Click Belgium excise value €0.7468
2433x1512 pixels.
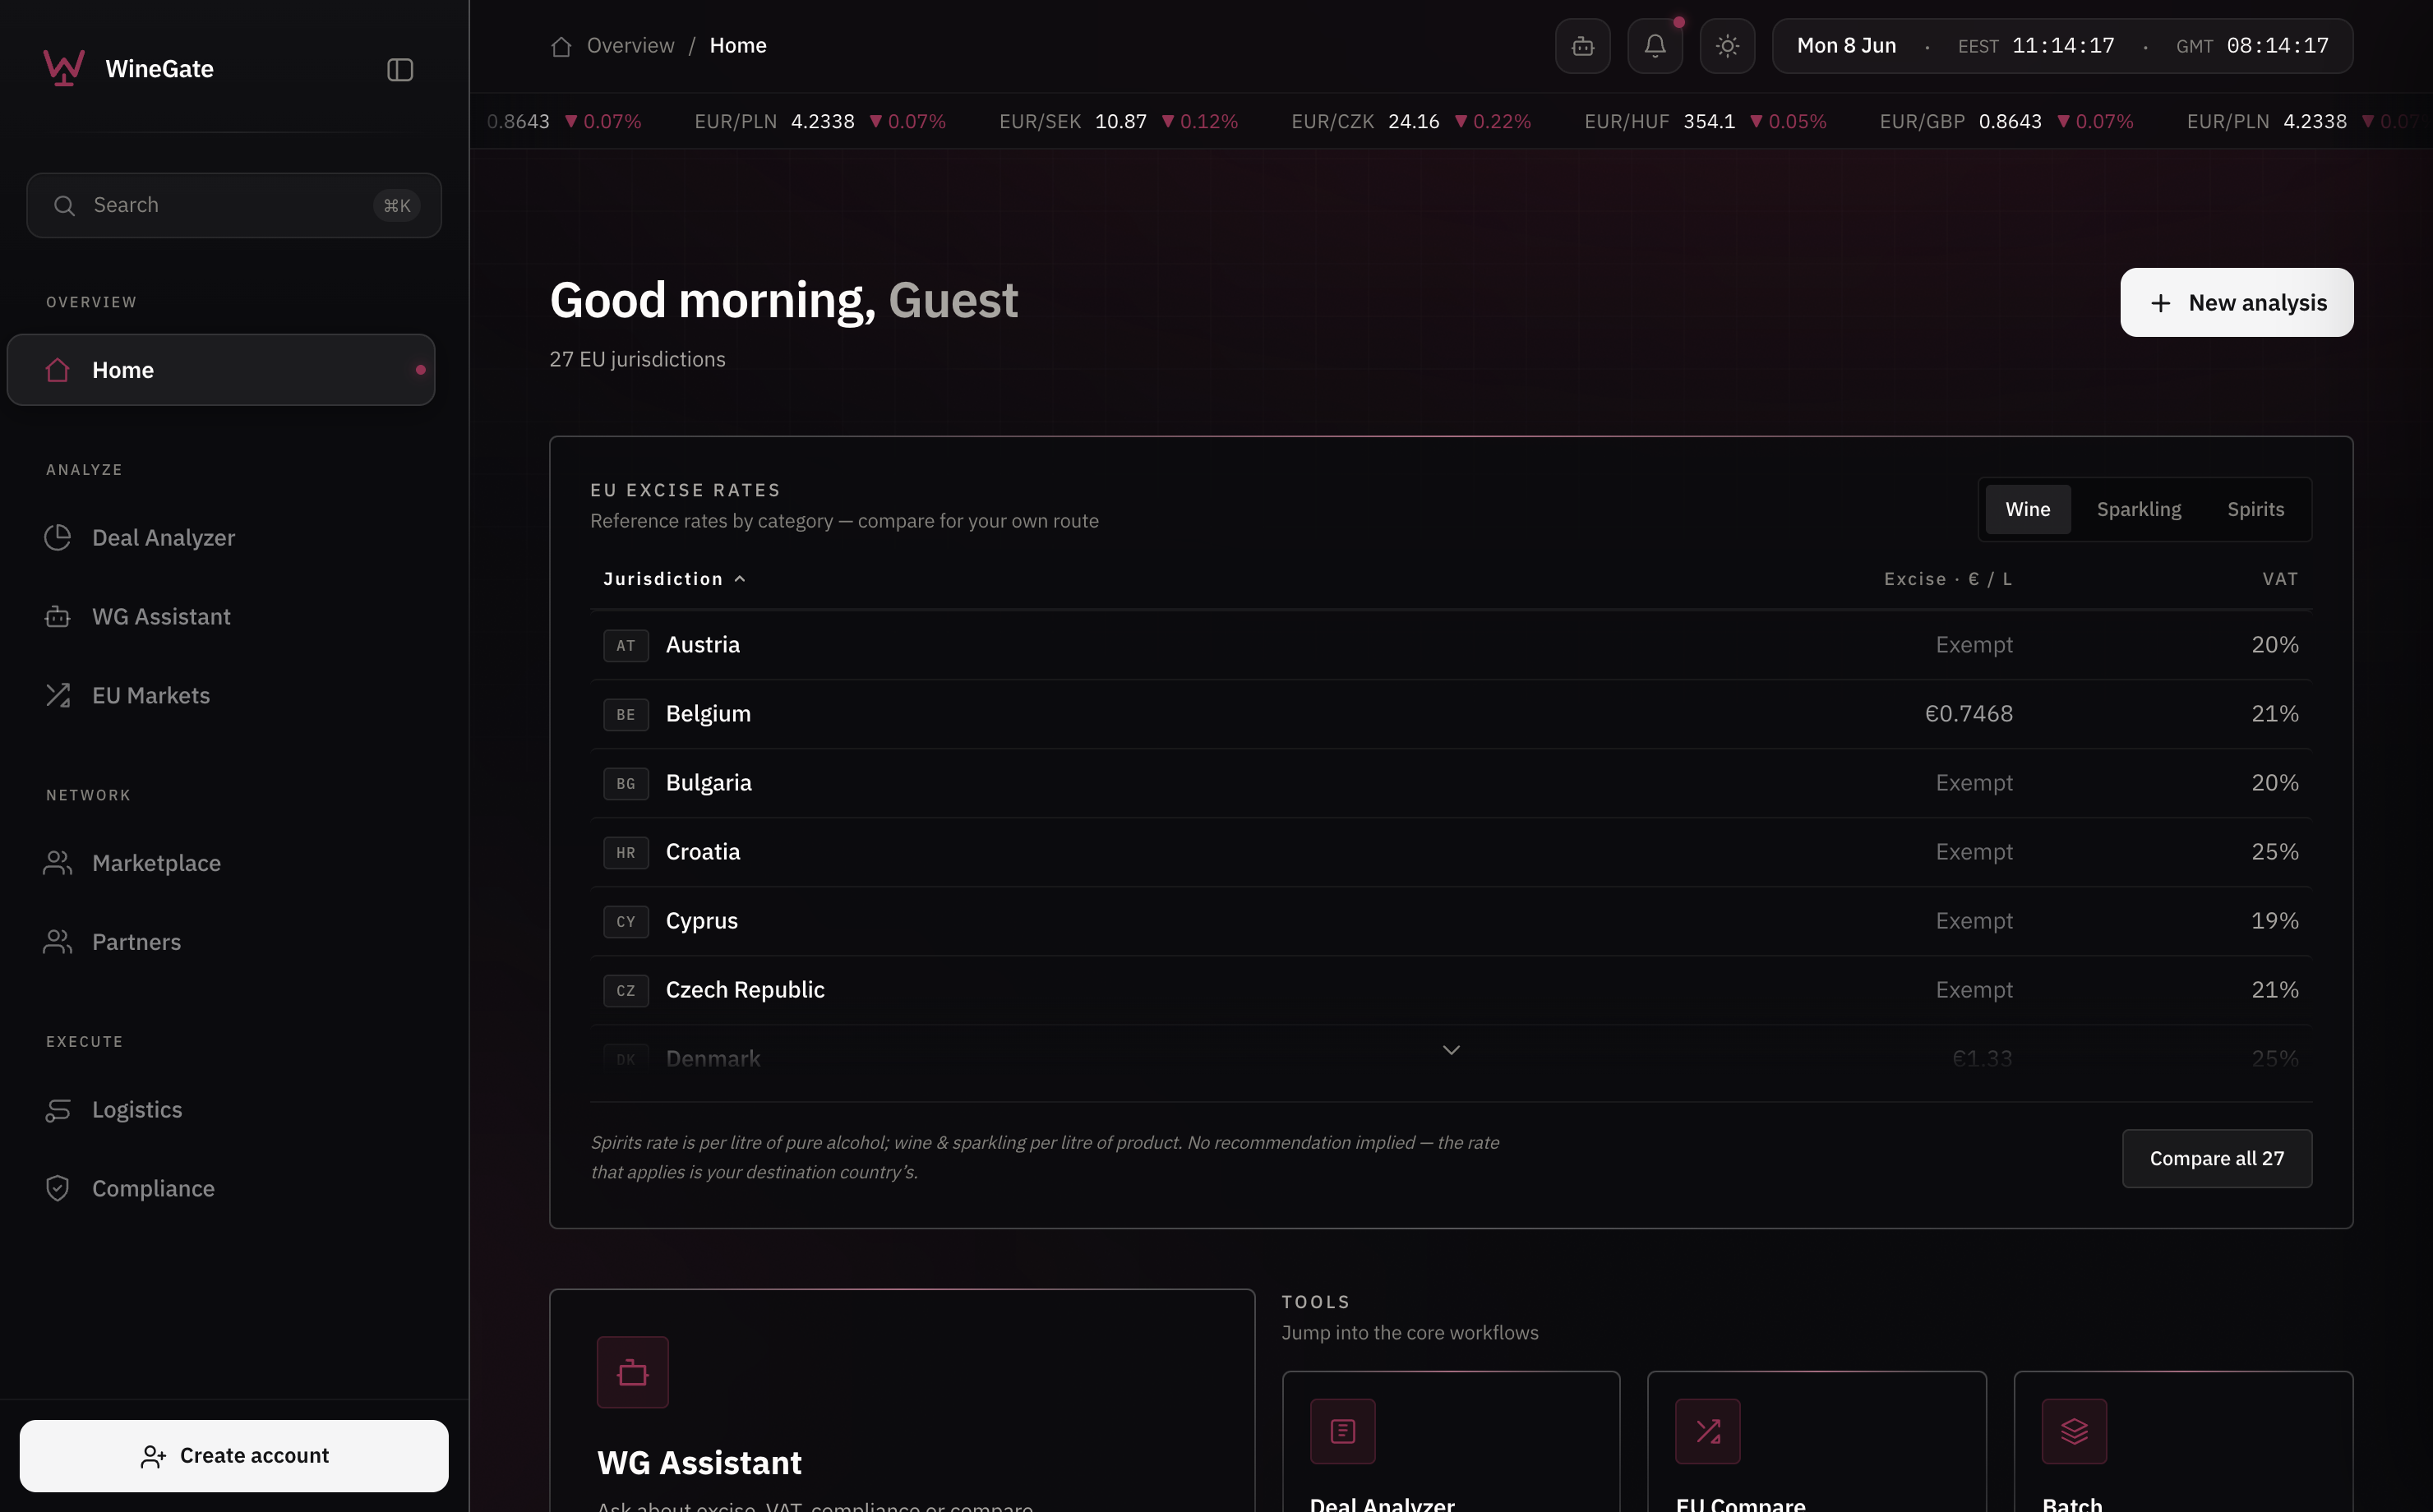[x=1969, y=714]
